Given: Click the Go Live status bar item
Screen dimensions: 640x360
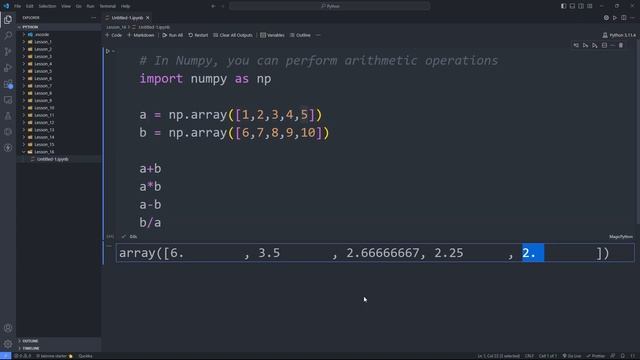Looking at the screenshot, I should click(x=571, y=356).
